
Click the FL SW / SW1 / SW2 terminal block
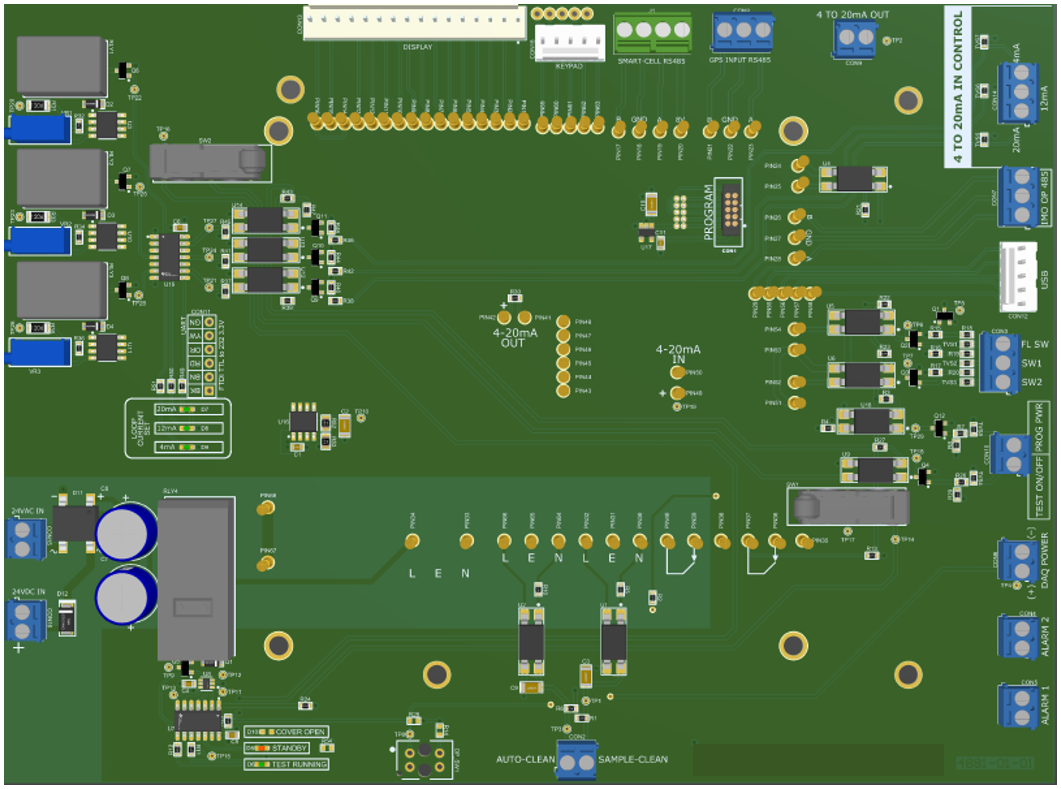point(999,362)
